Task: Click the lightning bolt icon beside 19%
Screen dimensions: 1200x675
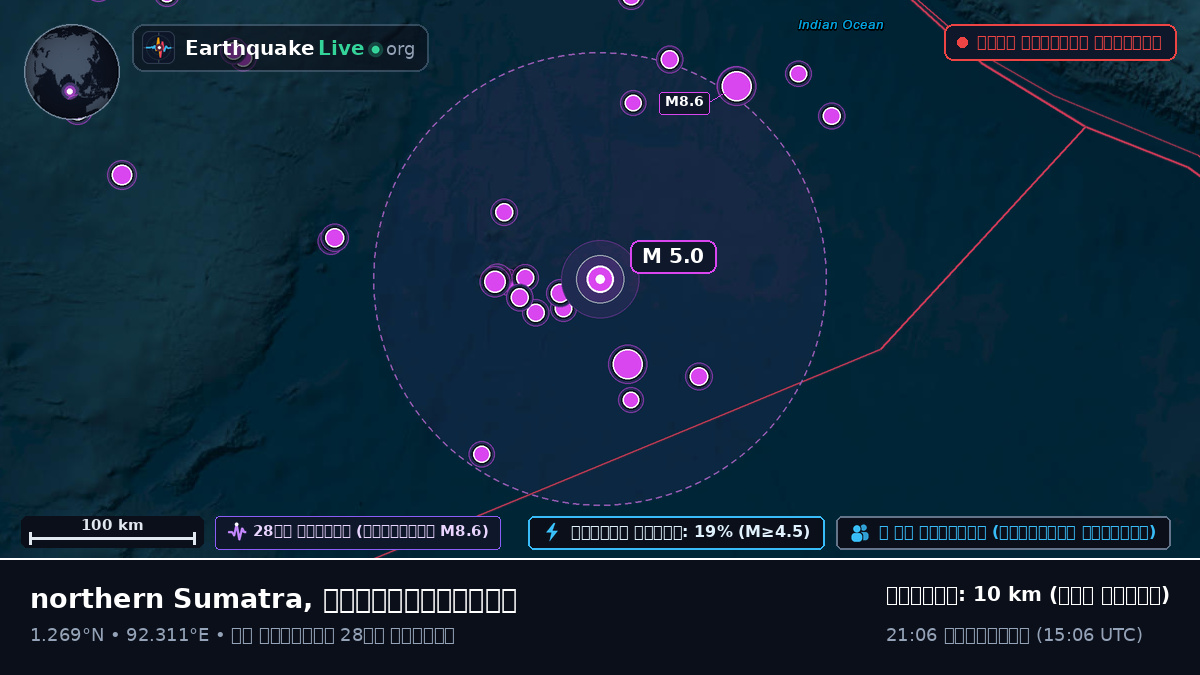Action: pos(551,532)
